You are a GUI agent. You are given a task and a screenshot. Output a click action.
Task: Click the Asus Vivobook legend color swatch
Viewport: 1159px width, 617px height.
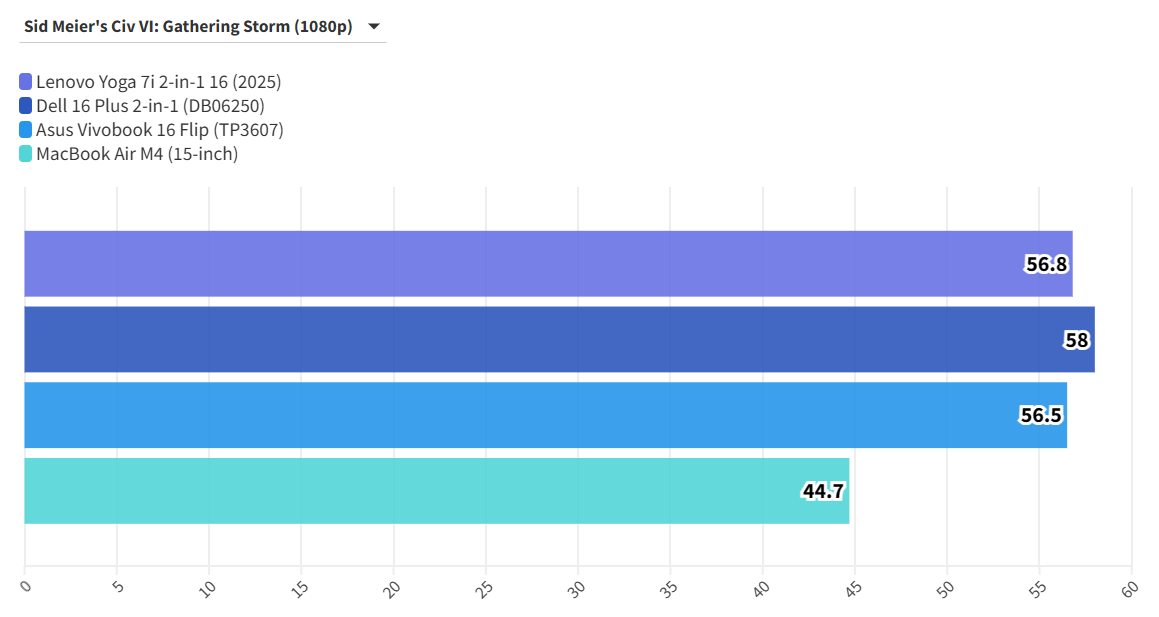(x=26, y=130)
